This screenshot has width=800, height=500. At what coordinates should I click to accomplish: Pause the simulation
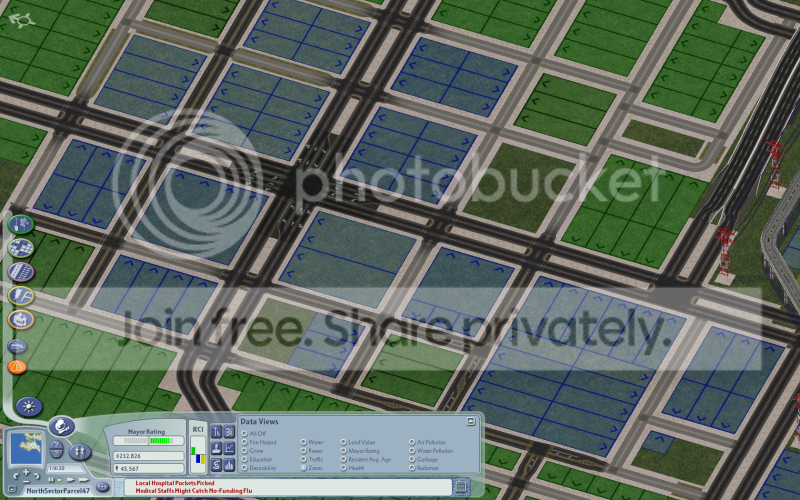point(51,480)
